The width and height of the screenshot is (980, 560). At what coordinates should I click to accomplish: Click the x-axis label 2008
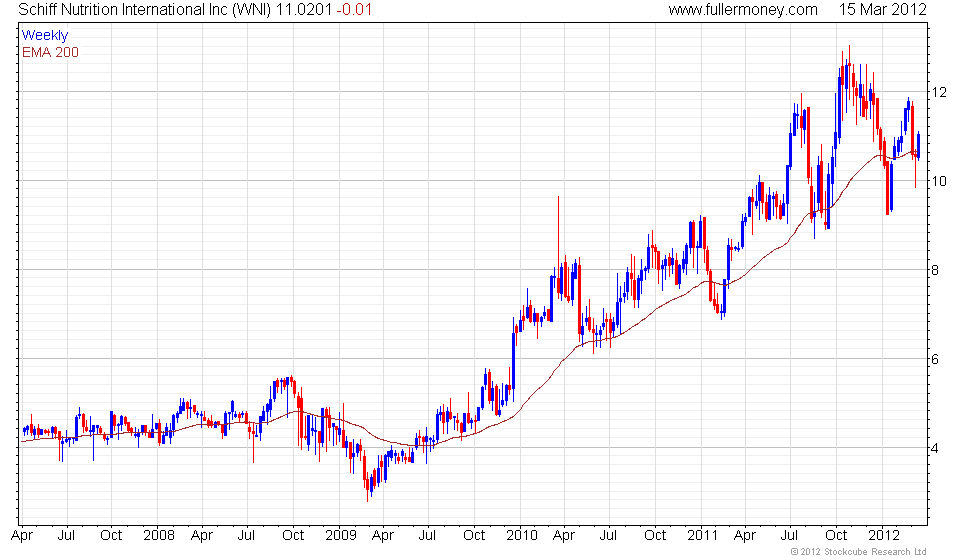159,536
